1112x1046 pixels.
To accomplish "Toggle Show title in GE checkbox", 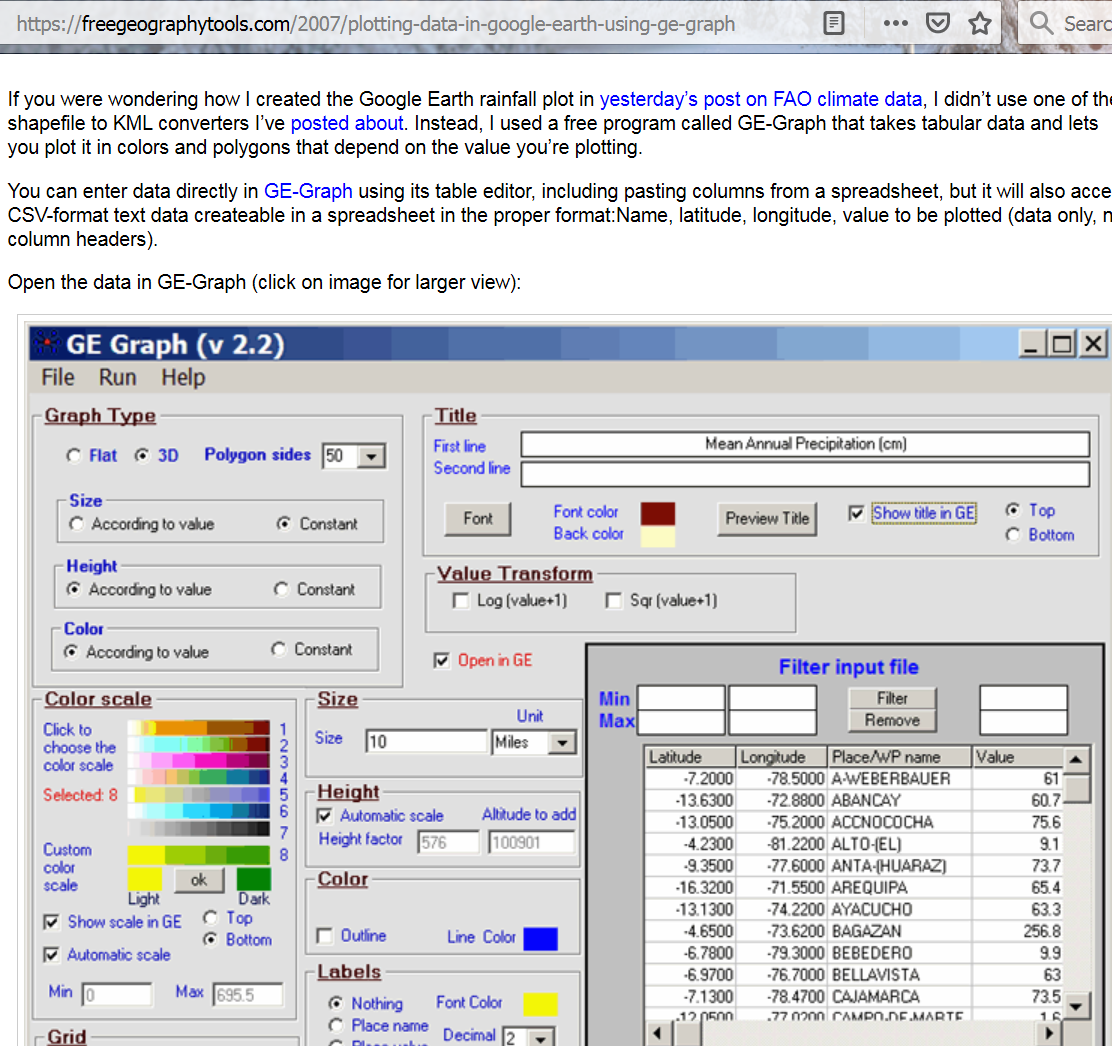I will pos(856,513).
